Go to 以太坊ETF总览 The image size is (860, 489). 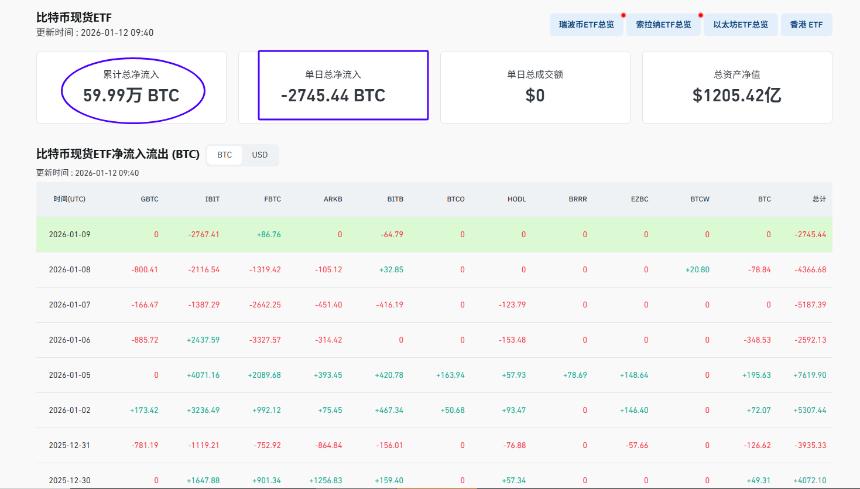(x=740, y=25)
